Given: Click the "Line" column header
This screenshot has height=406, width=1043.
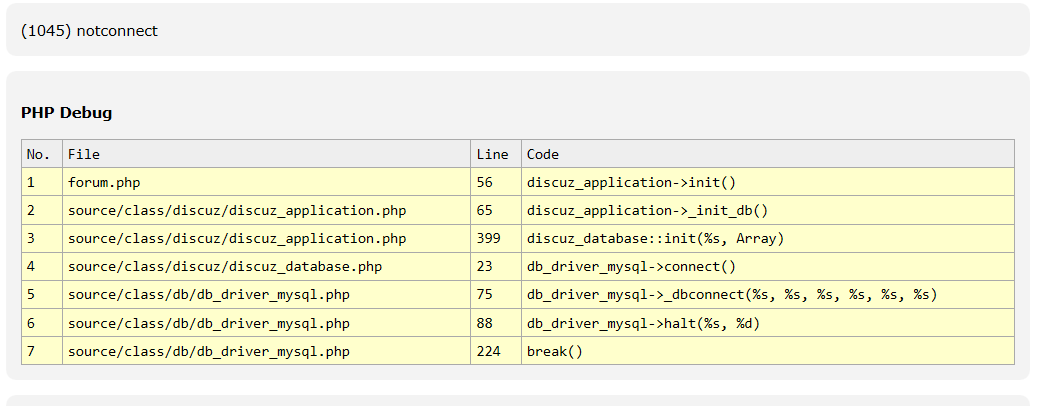Looking at the screenshot, I should point(492,154).
